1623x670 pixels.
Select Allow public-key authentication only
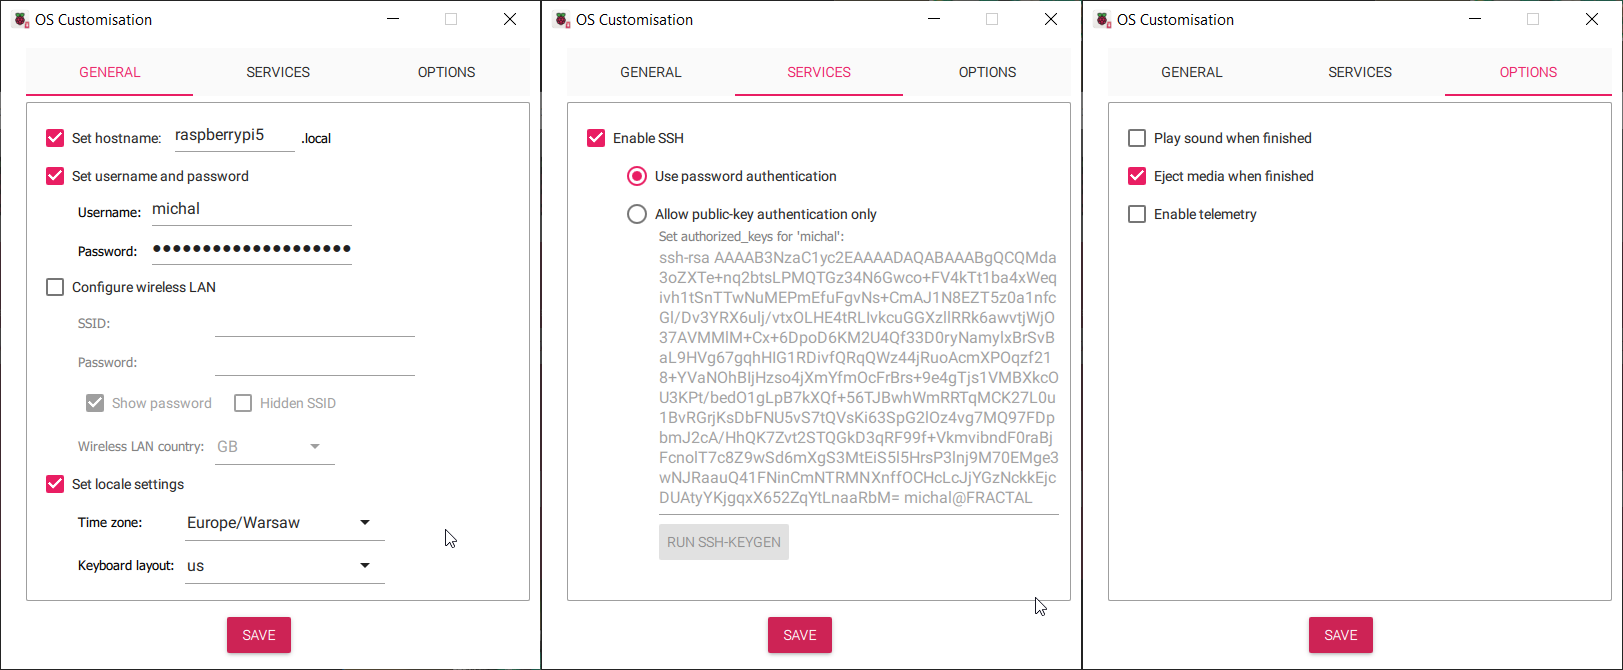coord(637,214)
